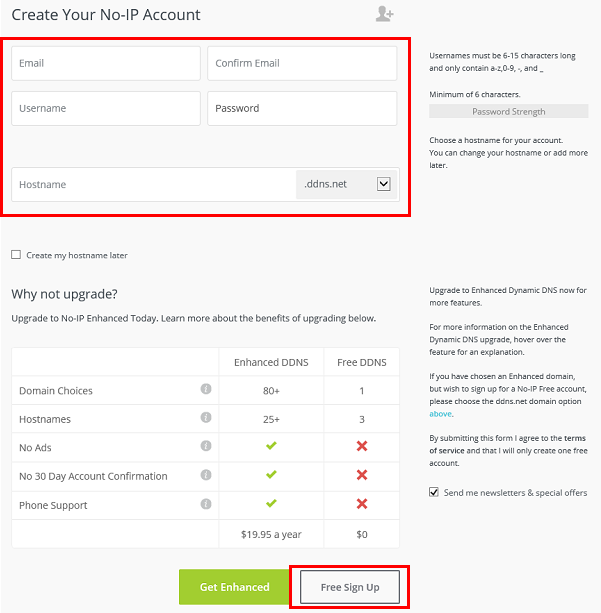Click the info icon next to Phone Support
The image size is (601, 613).
coord(206,504)
